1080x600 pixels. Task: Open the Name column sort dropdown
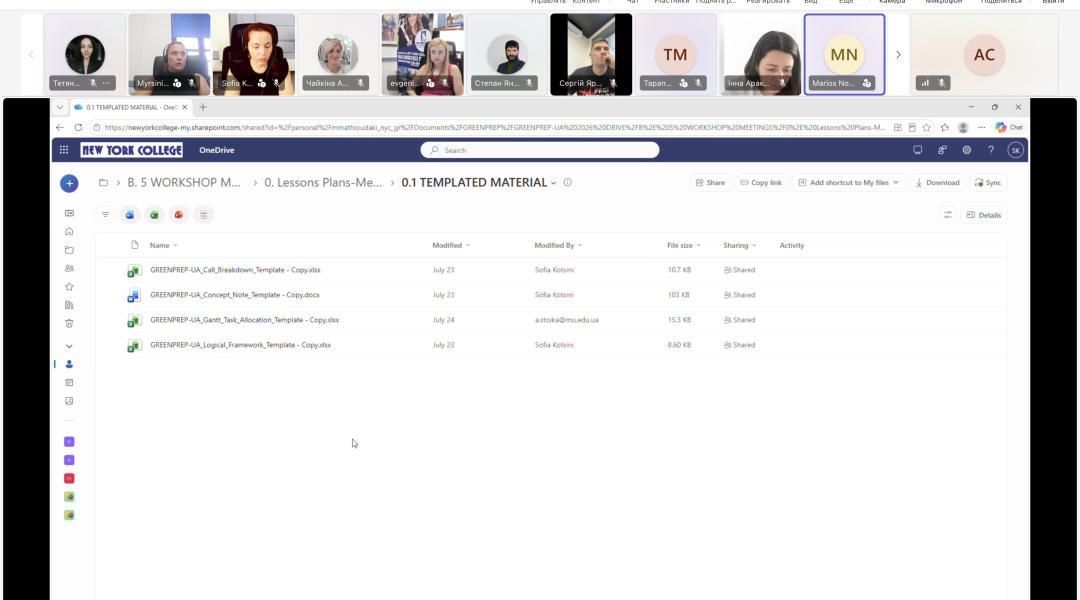pos(176,246)
